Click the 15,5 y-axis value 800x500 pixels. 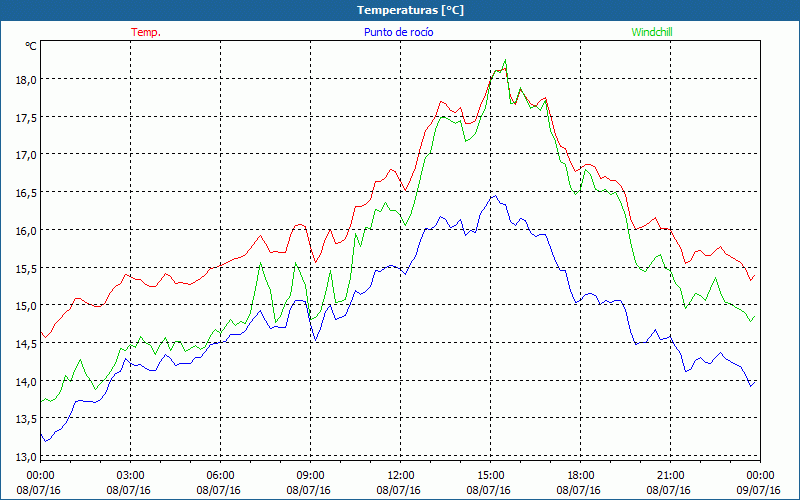27,268
